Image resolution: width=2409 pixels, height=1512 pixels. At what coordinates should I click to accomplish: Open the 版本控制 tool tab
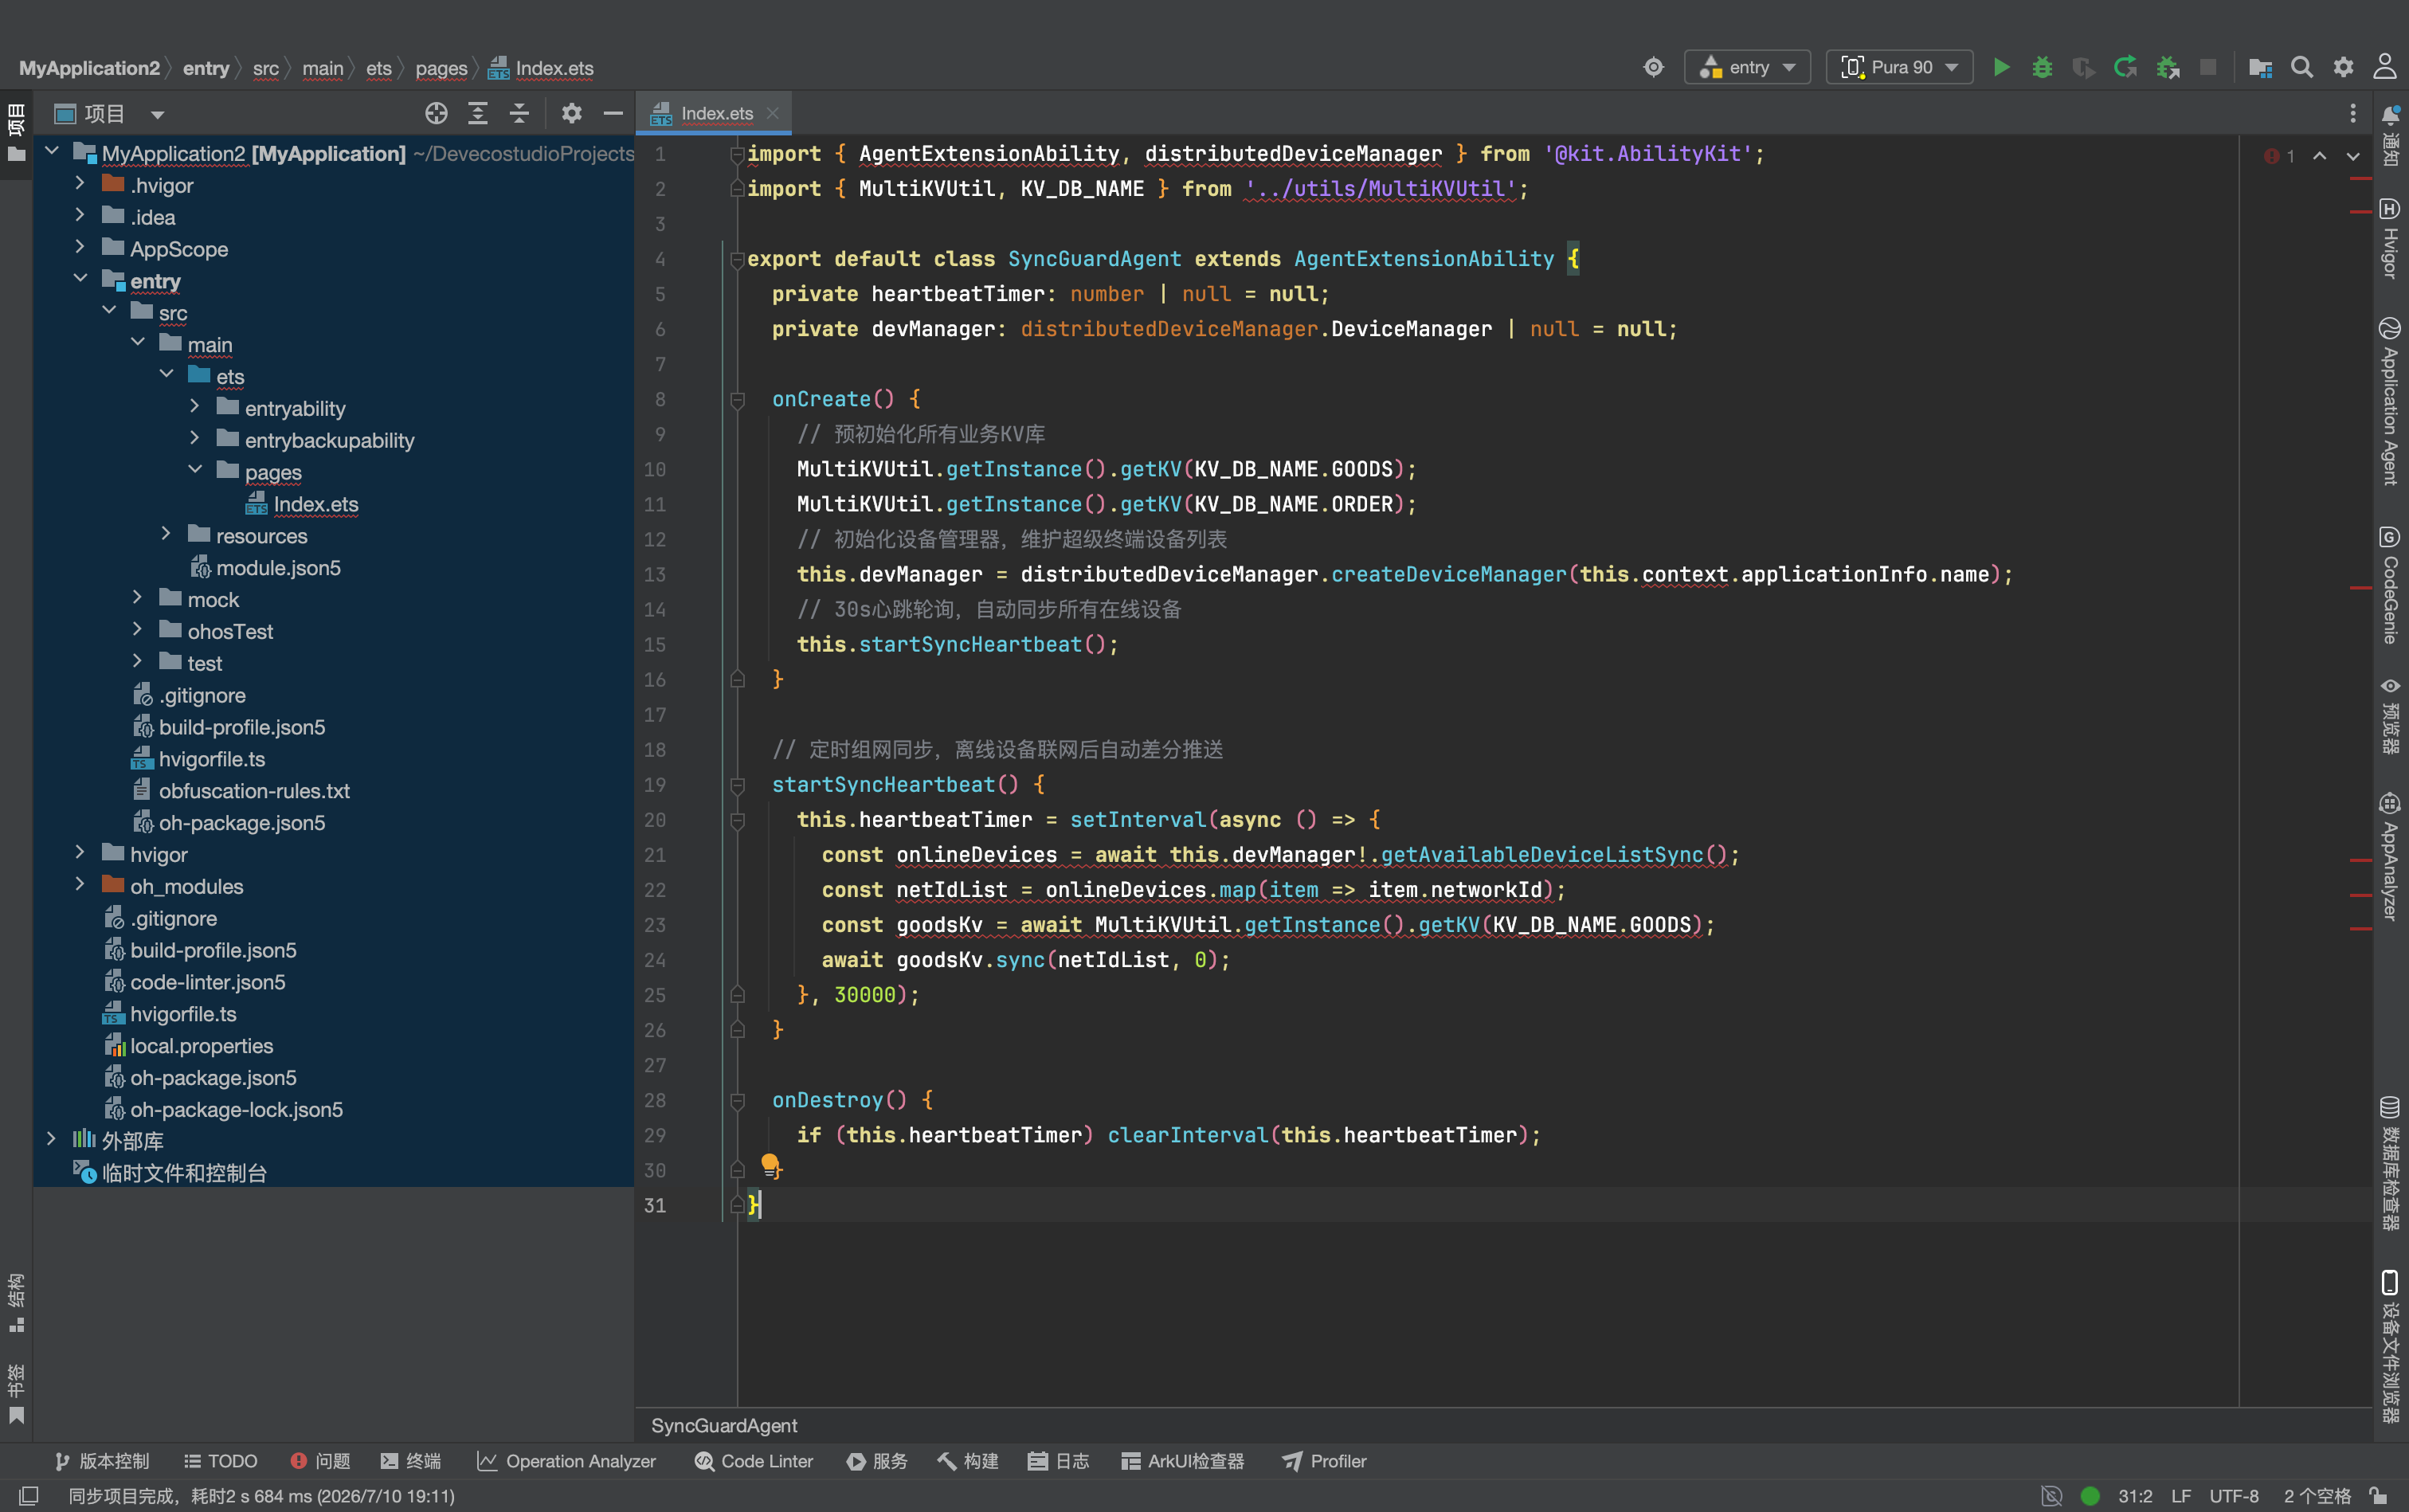102,1461
